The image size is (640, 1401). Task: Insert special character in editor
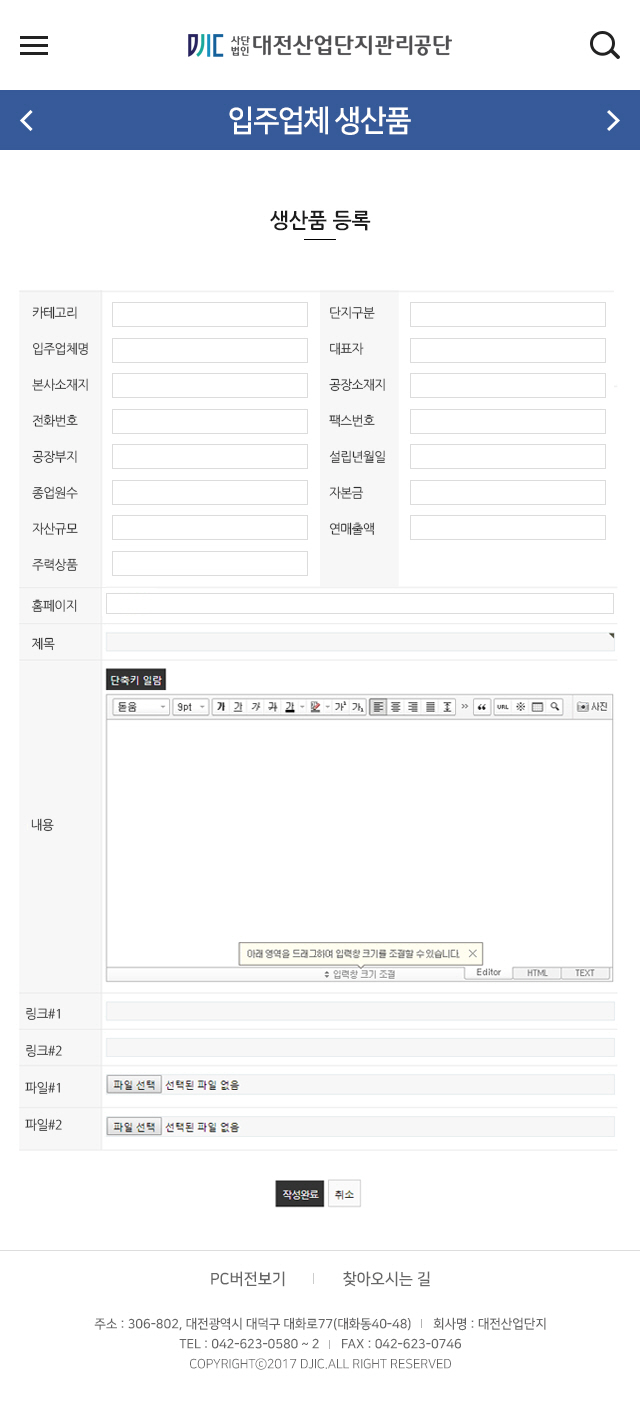click(519, 706)
